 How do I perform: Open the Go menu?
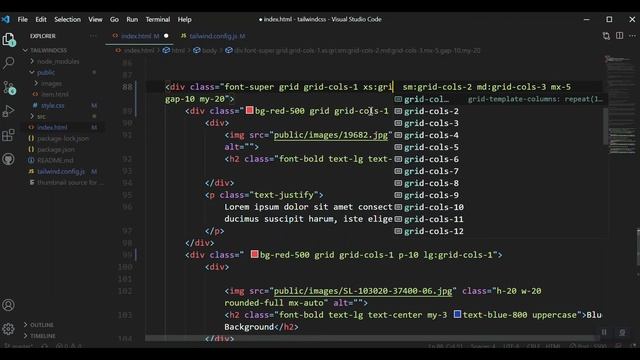[114, 19]
